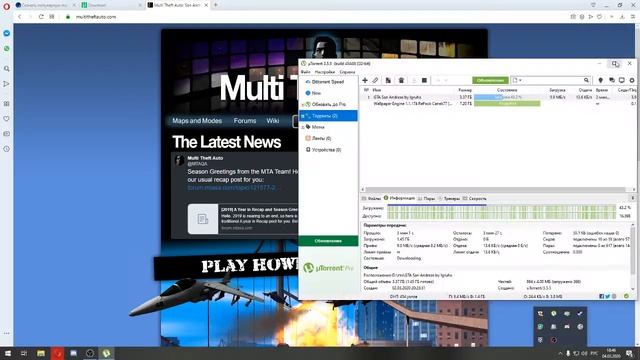Image resolution: width=640 pixels, height=360 pixels.
Task: Click the torrent list horizontal scrollbar
Action: 495,190
